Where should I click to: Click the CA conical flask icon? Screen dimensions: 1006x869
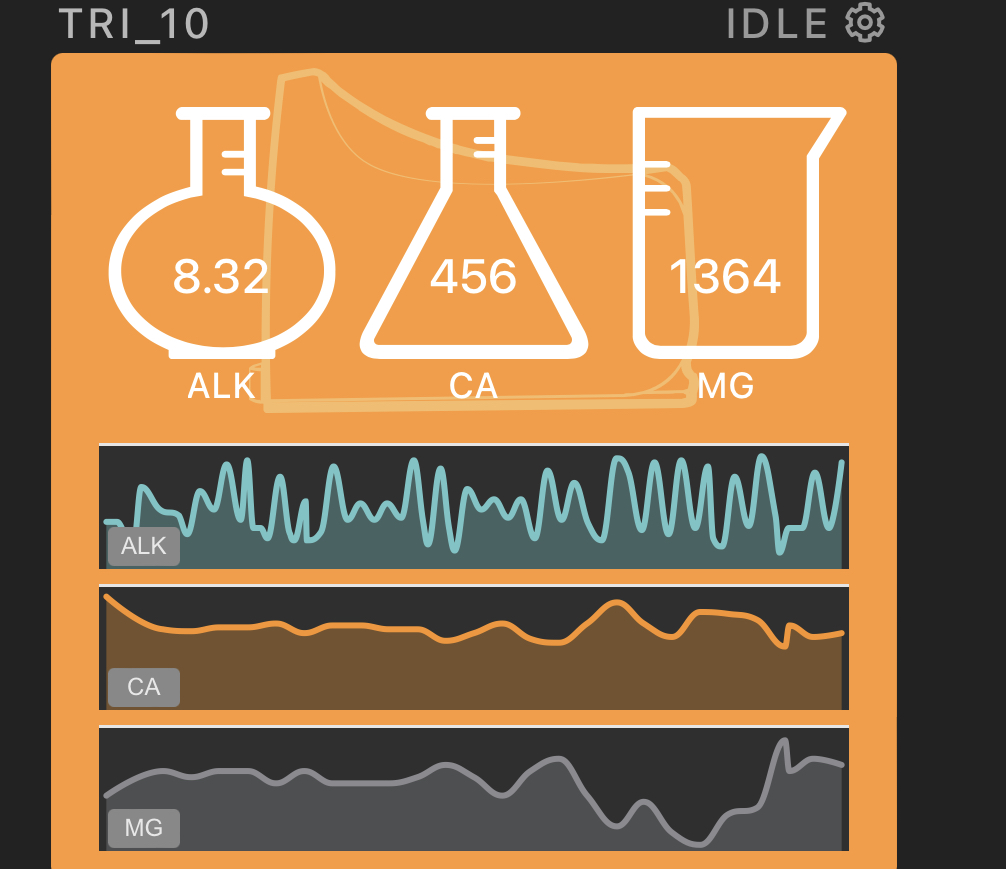(x=473, y=232)
